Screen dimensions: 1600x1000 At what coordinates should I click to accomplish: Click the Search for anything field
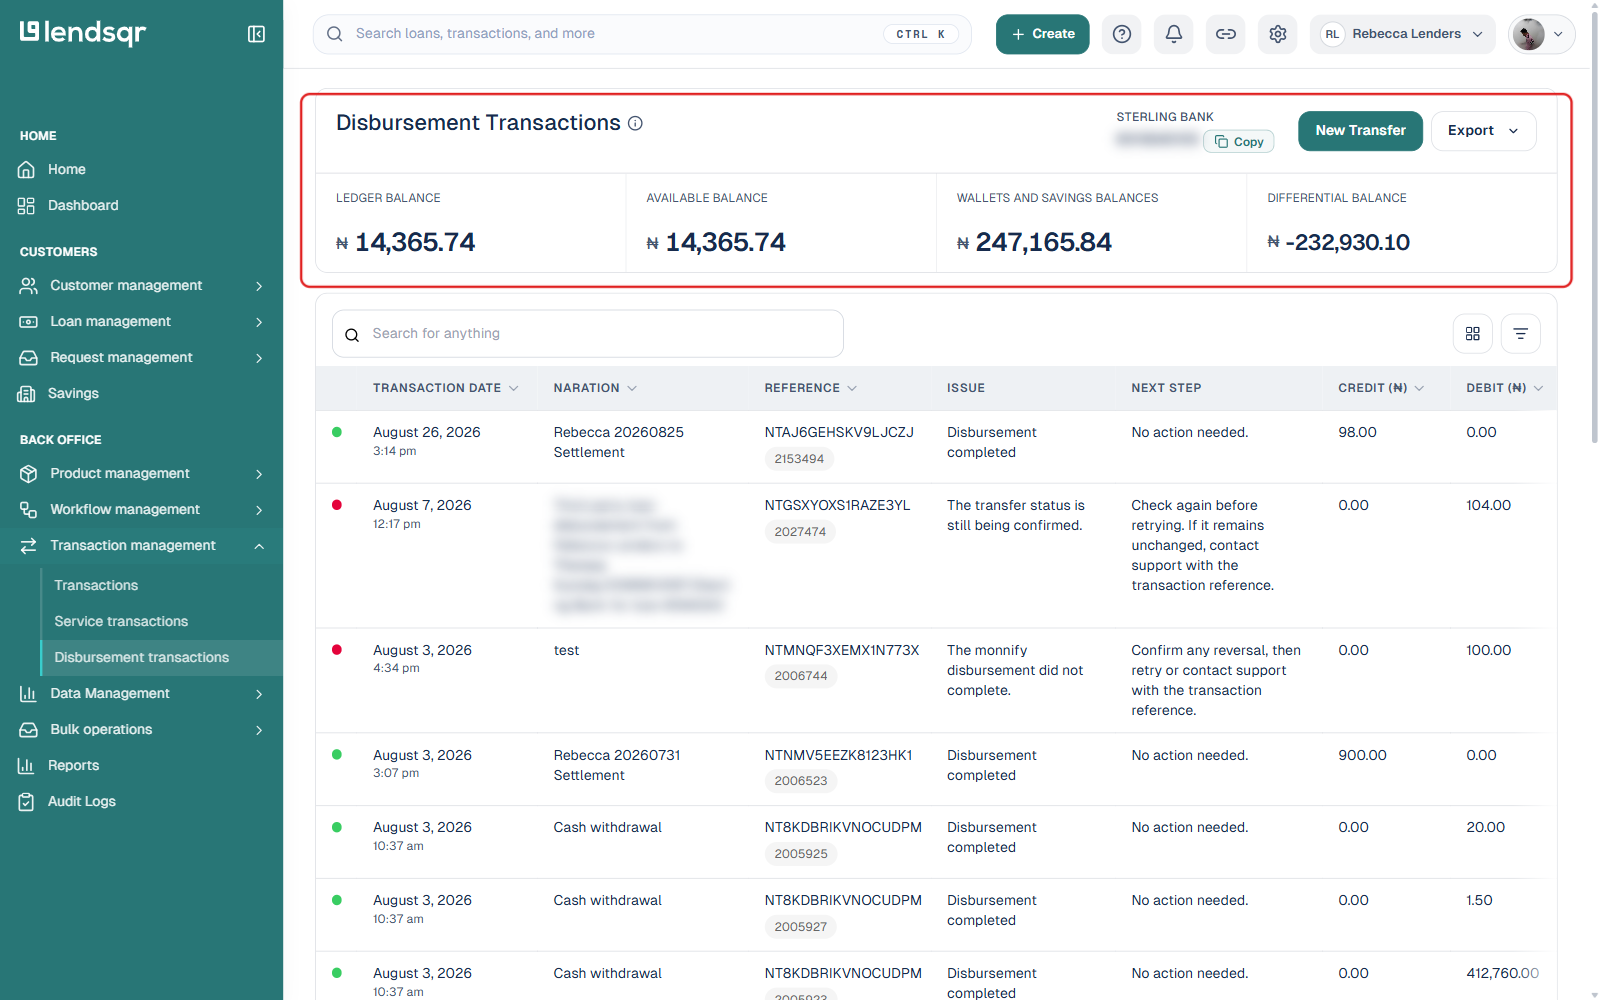588,334
